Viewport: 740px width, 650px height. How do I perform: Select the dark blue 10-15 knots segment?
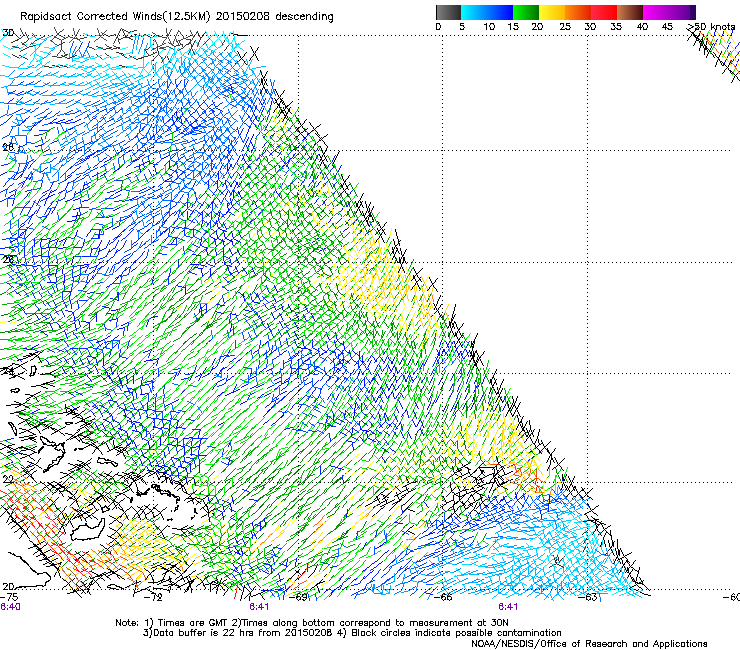(500, 12)
